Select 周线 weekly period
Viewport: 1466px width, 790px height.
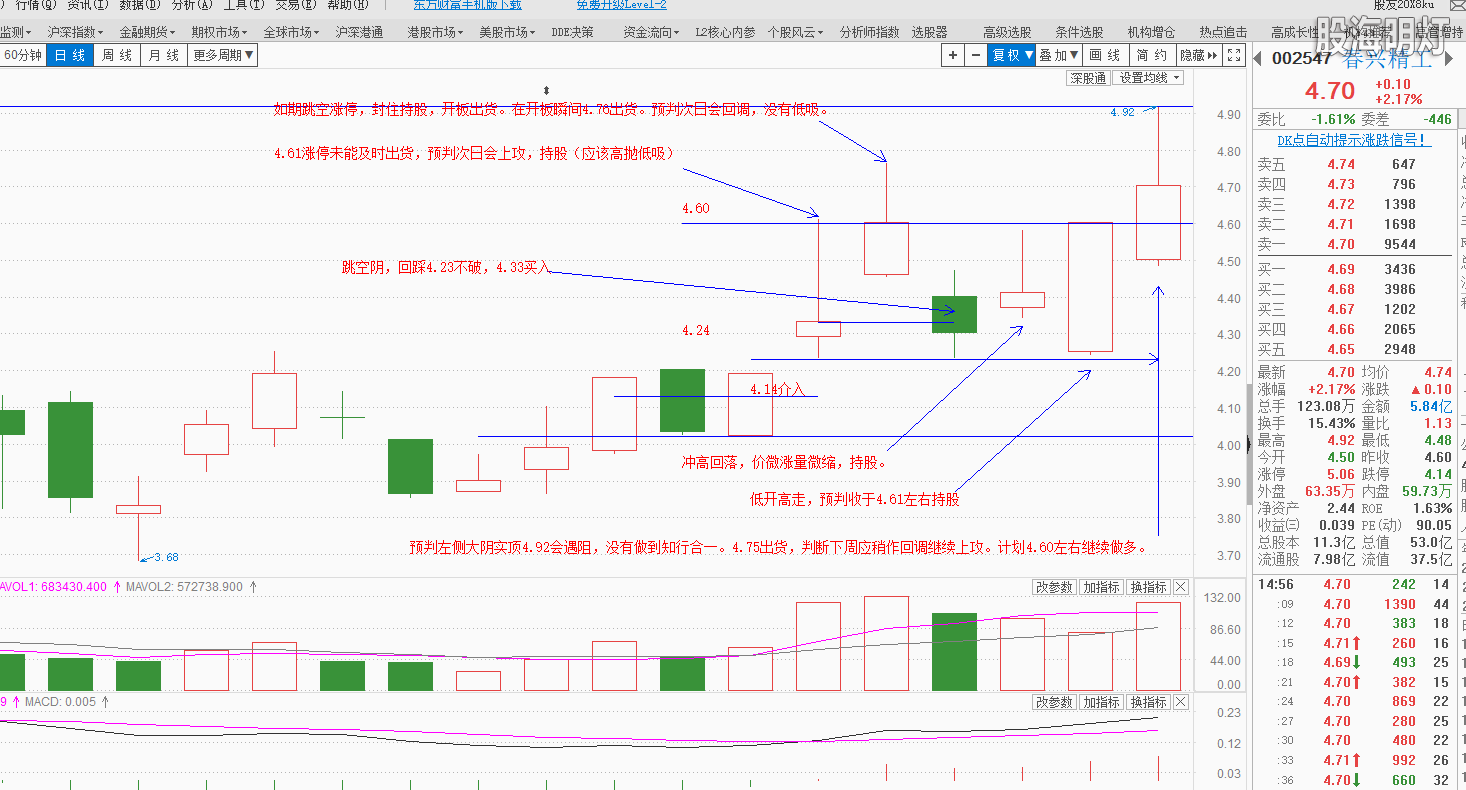(117, 55)
